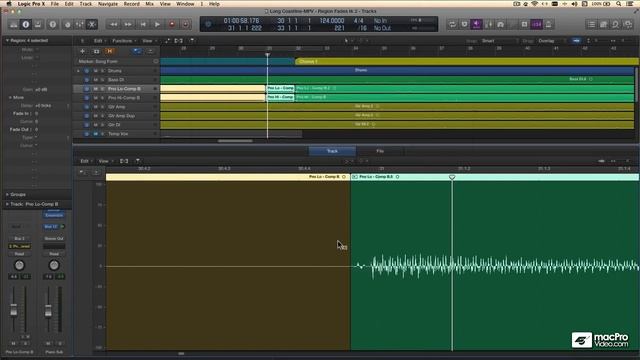Open tracks area Edit menu
Image resolution: width=640 pixels, height=360 pixels.
[x=99, y=41]
